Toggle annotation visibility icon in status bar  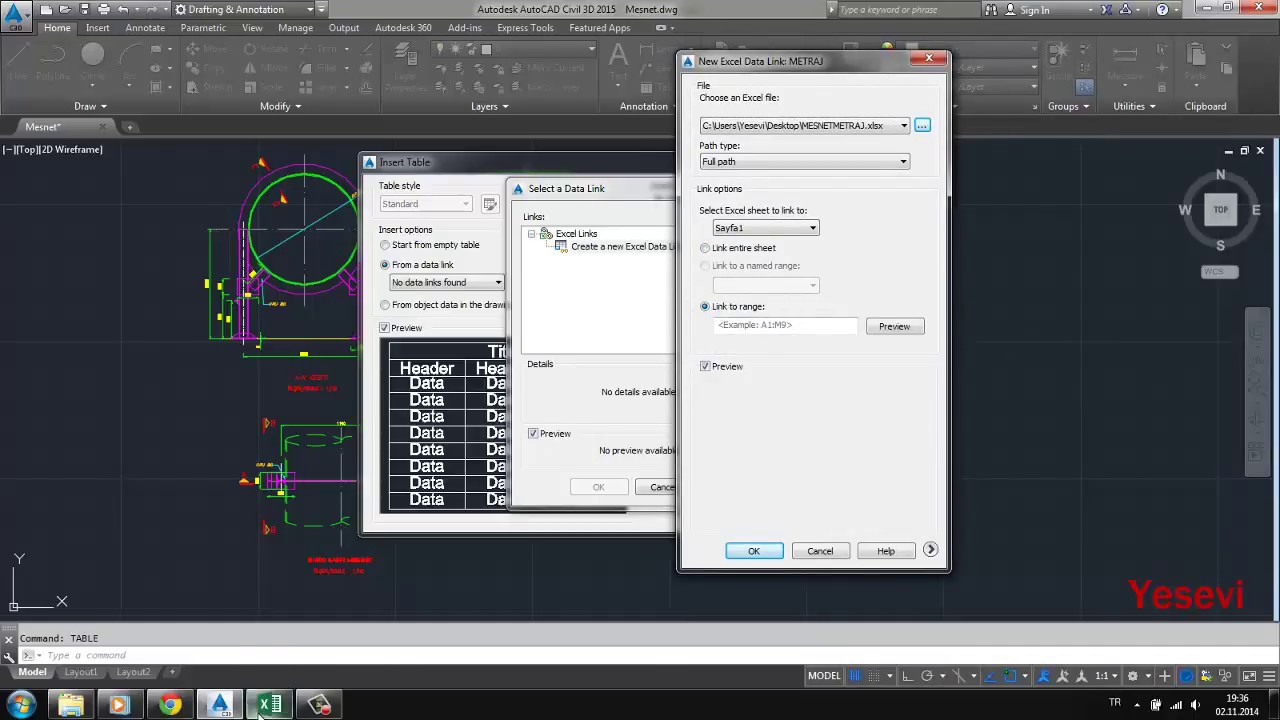click(1044, 676)
